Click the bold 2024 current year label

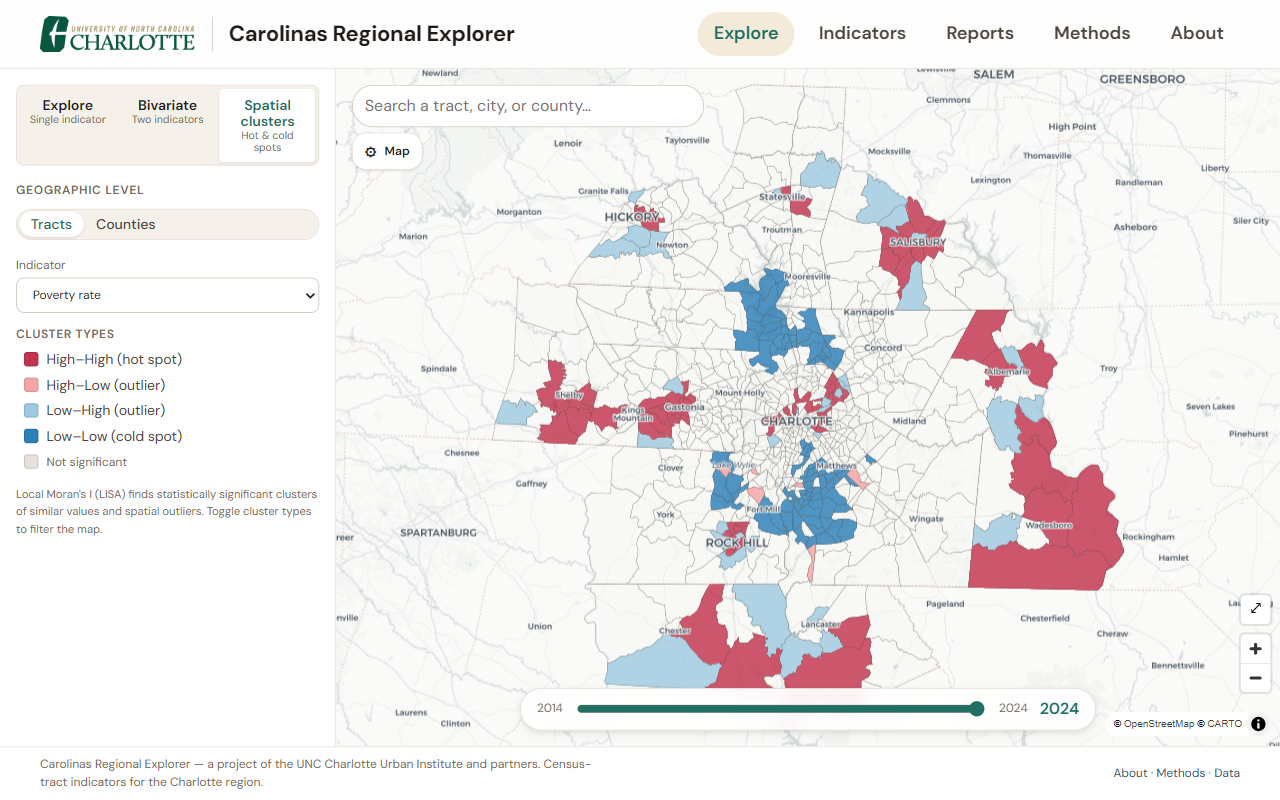(x=1059, y=708)
